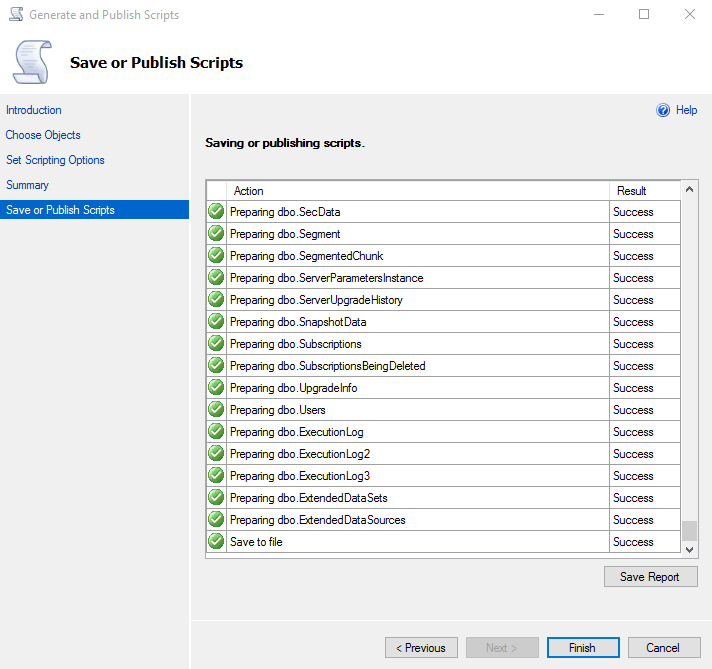Click checkmark icon for dbo.SnapshotData row
The width and height of the screenshot is (712, 669).
pyautogui.click(x=216, y=321)
